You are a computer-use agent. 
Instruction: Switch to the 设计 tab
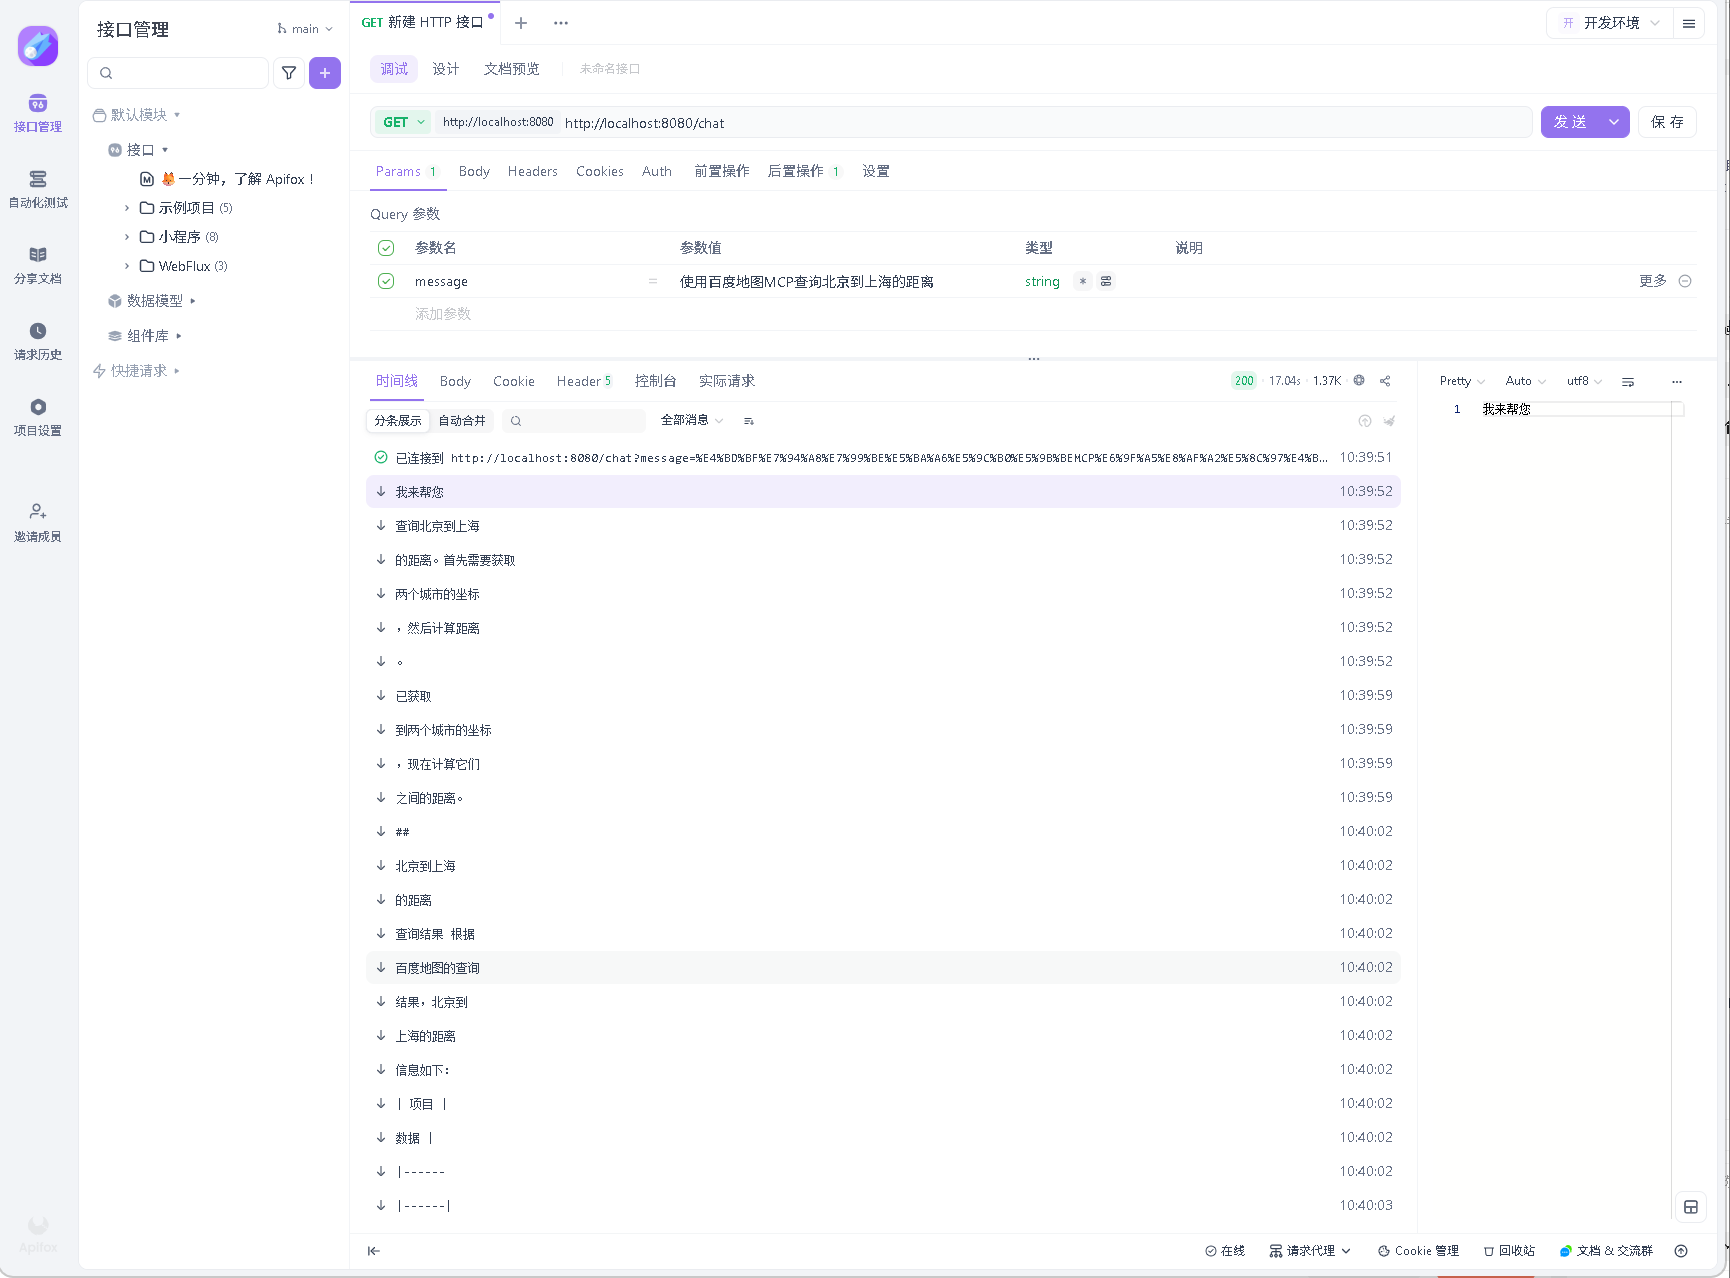[x=446, y=69]
